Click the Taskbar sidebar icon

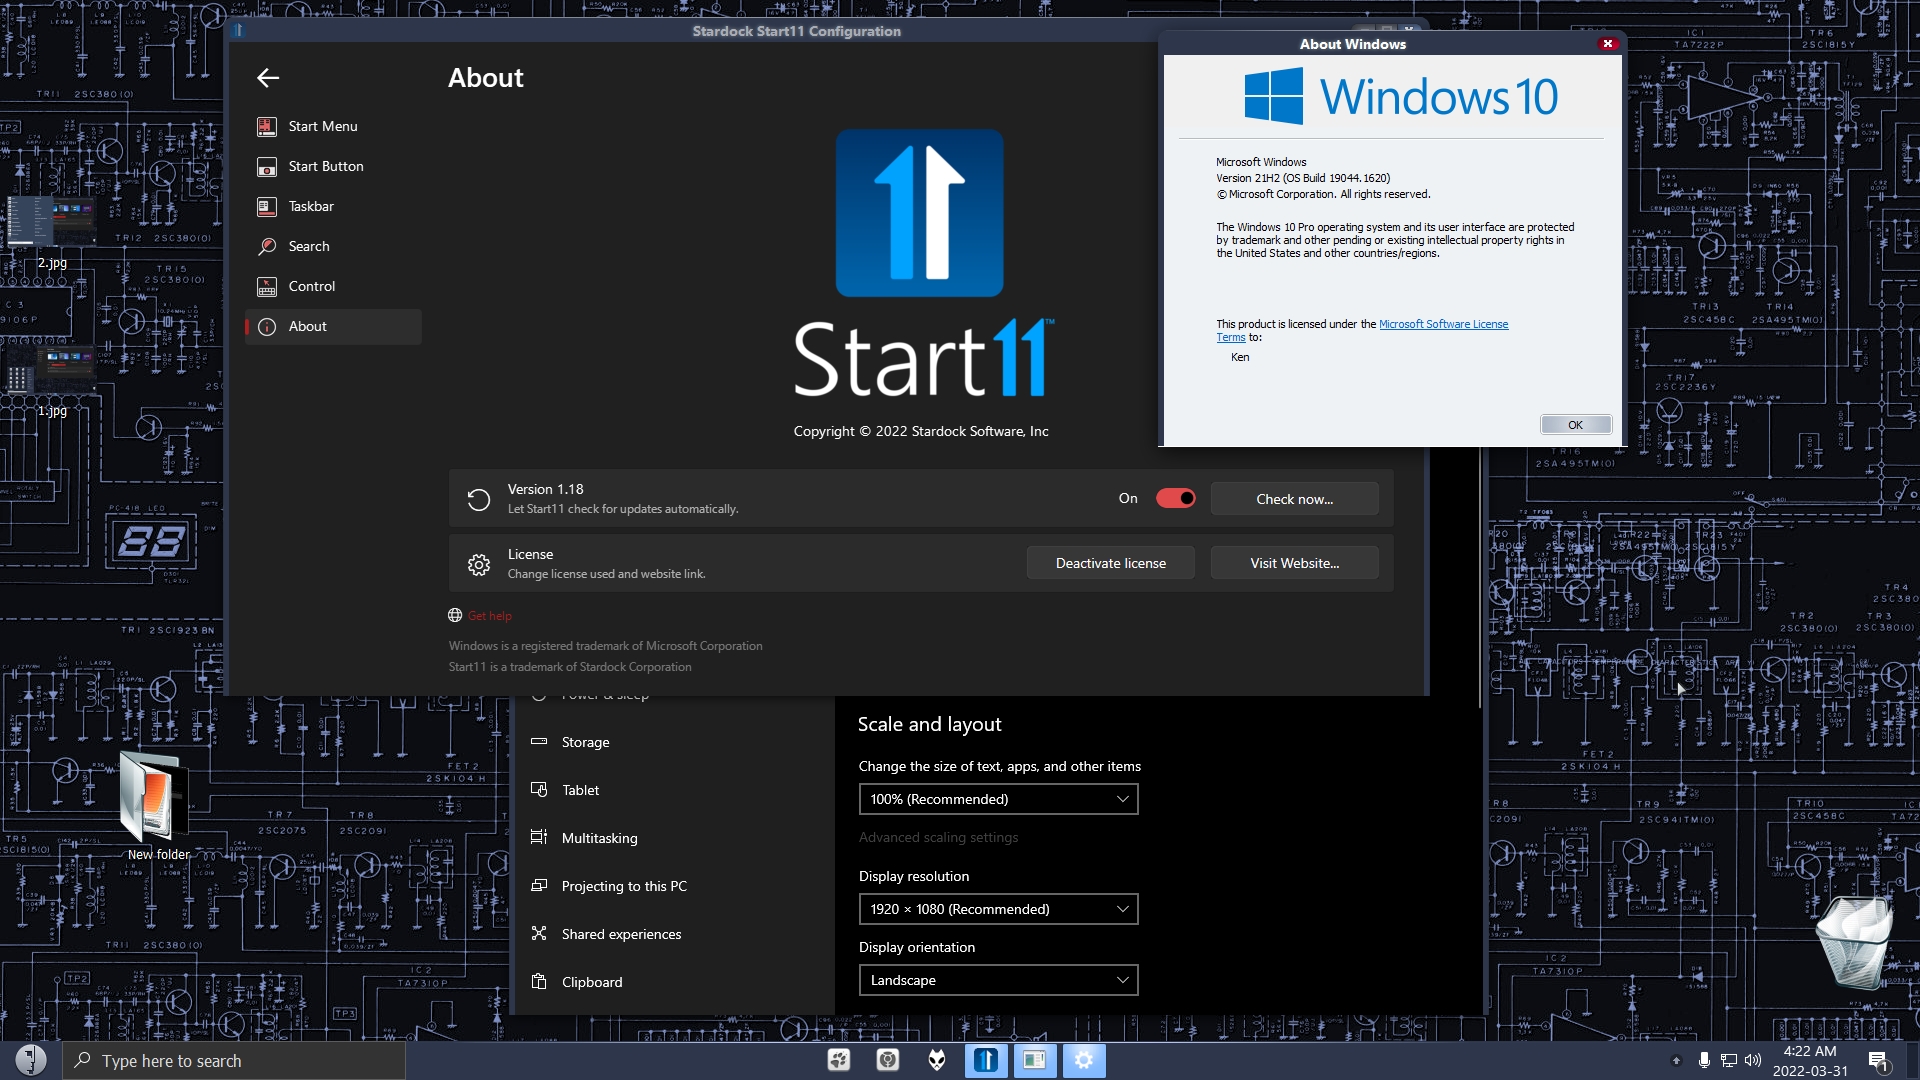click(x=266, y=206)
